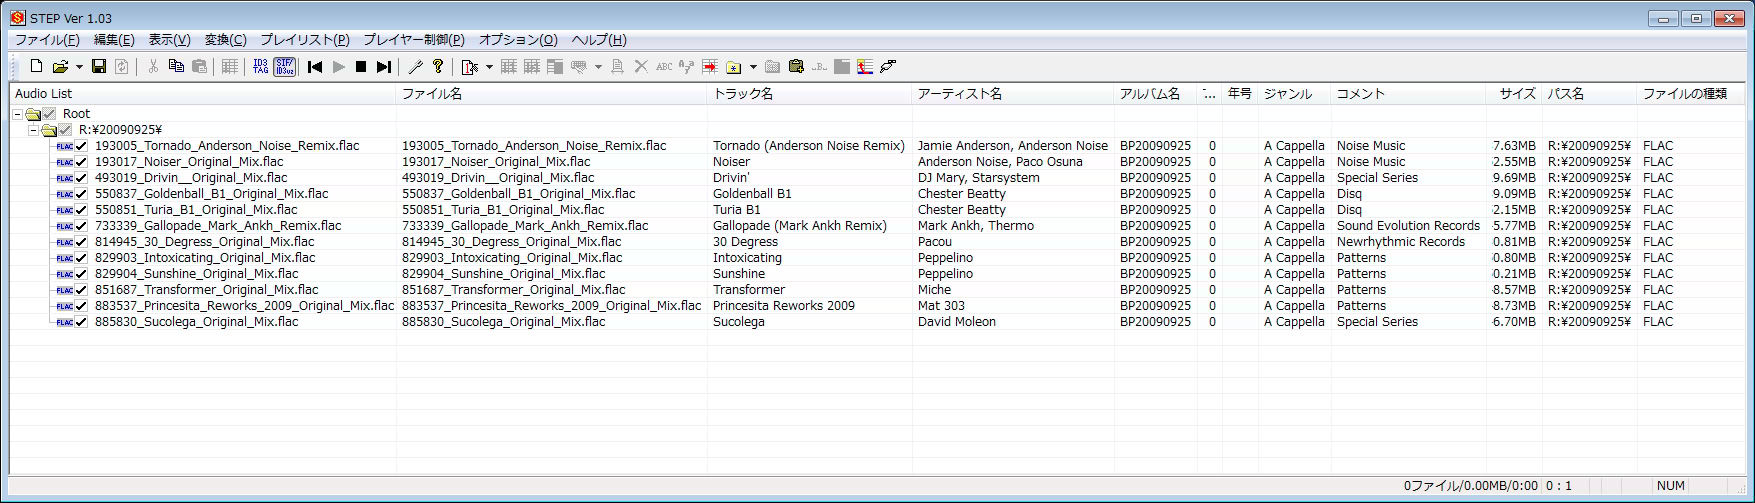Viewport: 1755px width, 503px height.
Task: Click the Copy icon in toolbar
Action: (176, 67)
